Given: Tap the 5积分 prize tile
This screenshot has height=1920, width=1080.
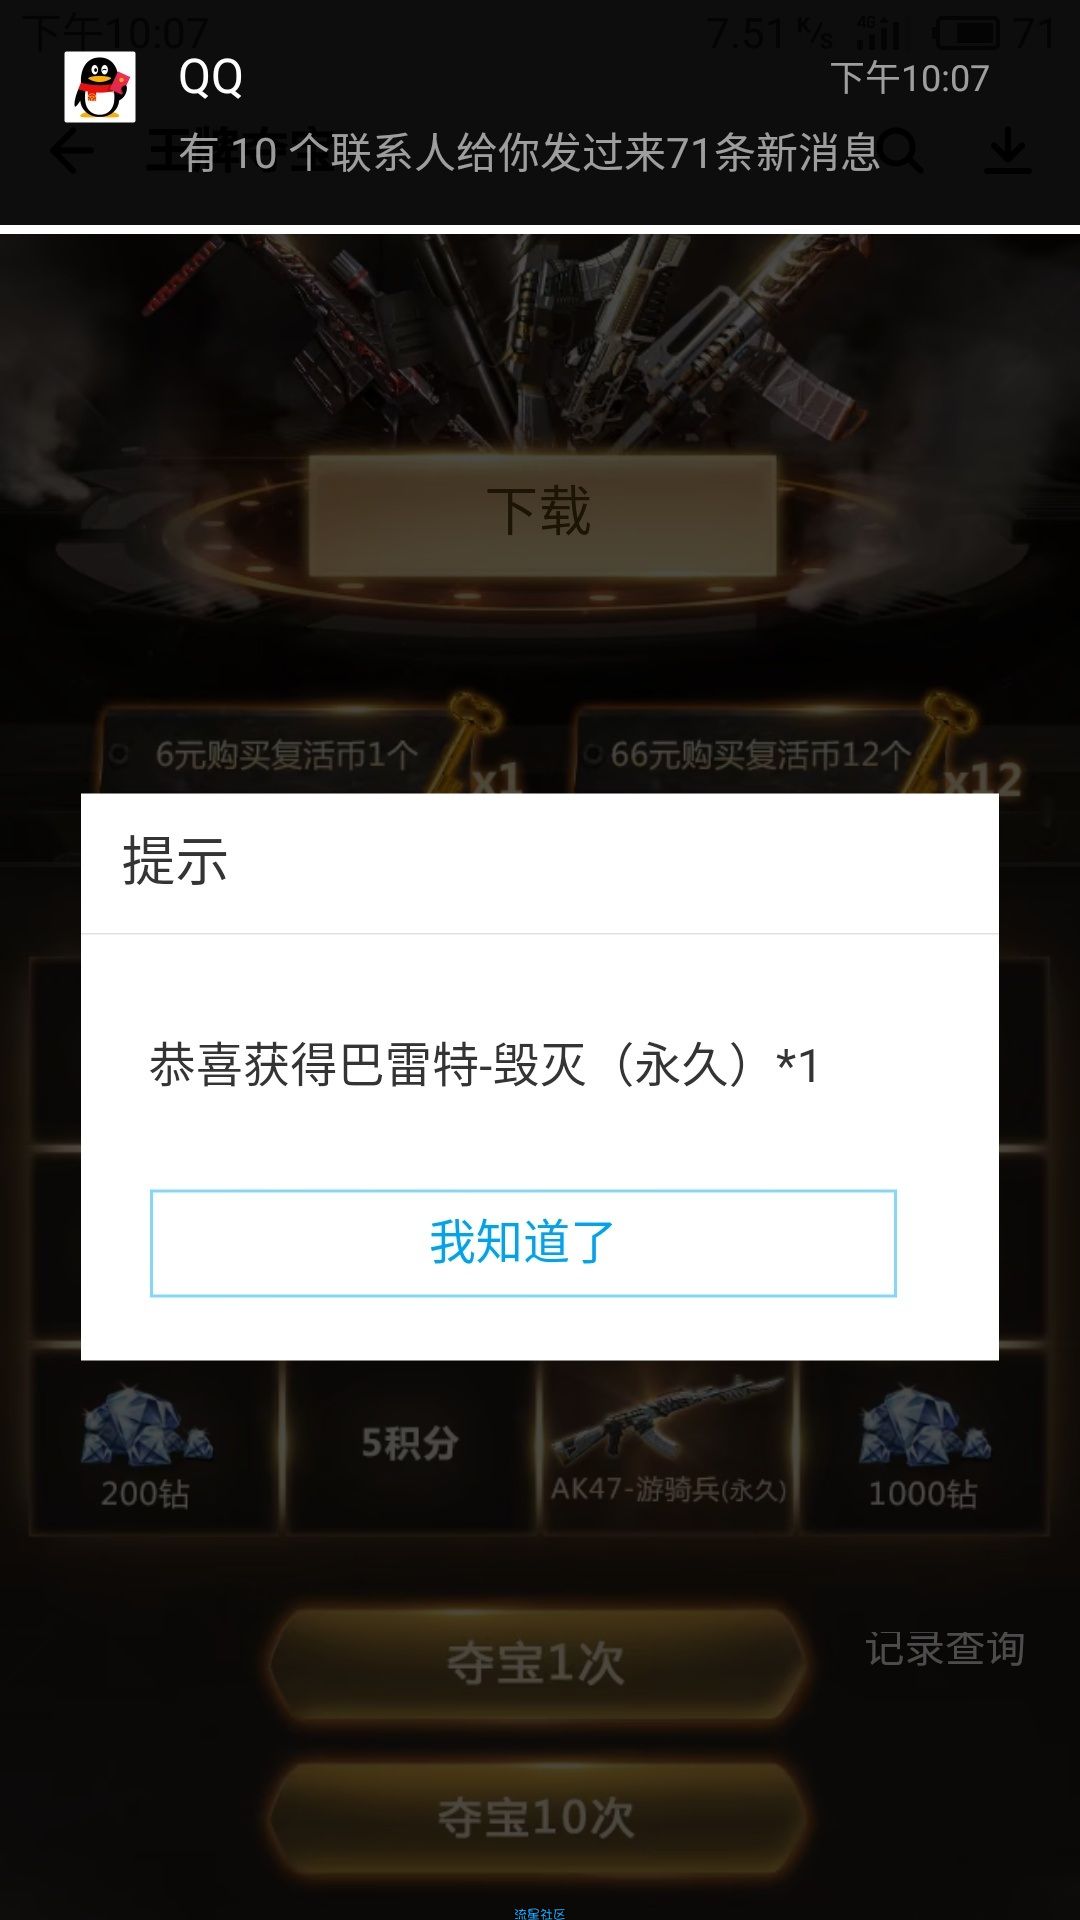Looking at the screenshot, I should [410, 1444].
